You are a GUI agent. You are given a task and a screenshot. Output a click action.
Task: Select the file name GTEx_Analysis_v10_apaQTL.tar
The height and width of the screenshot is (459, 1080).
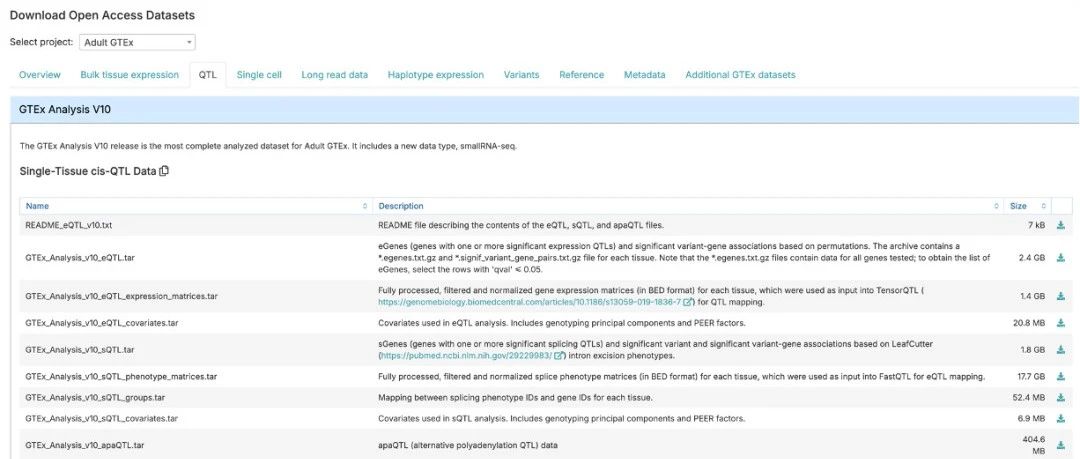(85, 445)
